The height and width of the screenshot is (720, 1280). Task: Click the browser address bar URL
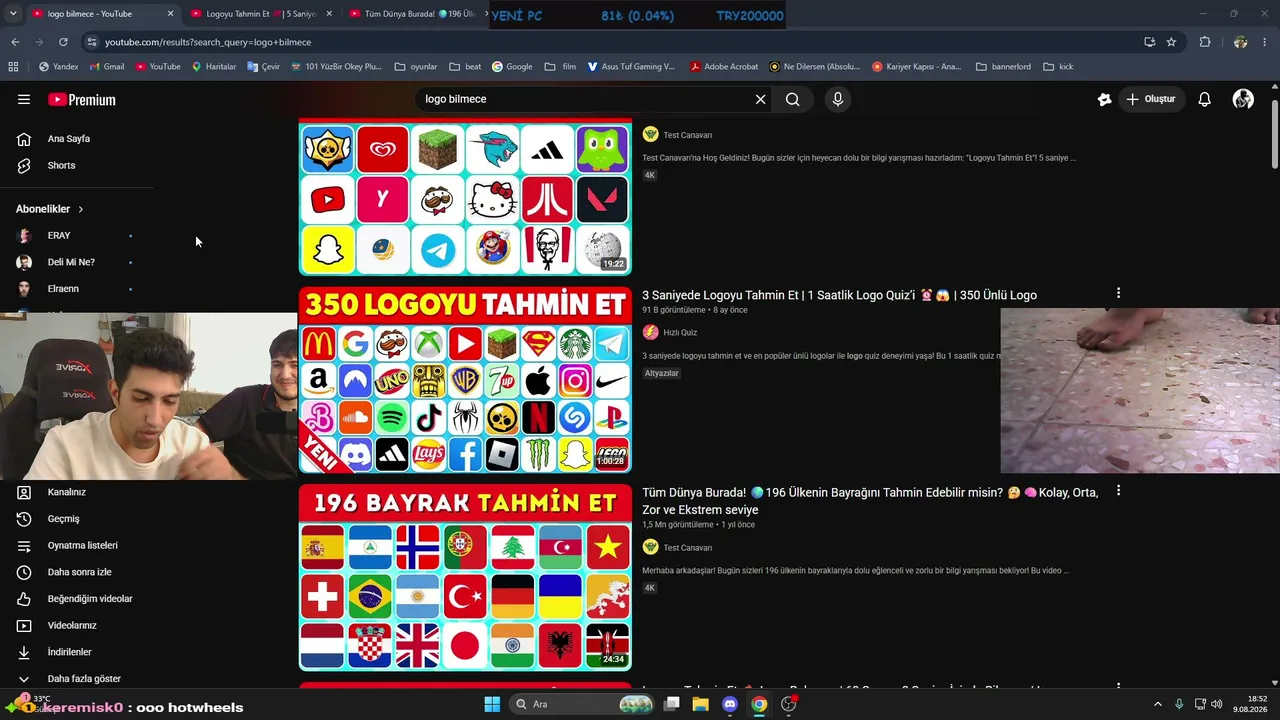[x=208, y=42]
